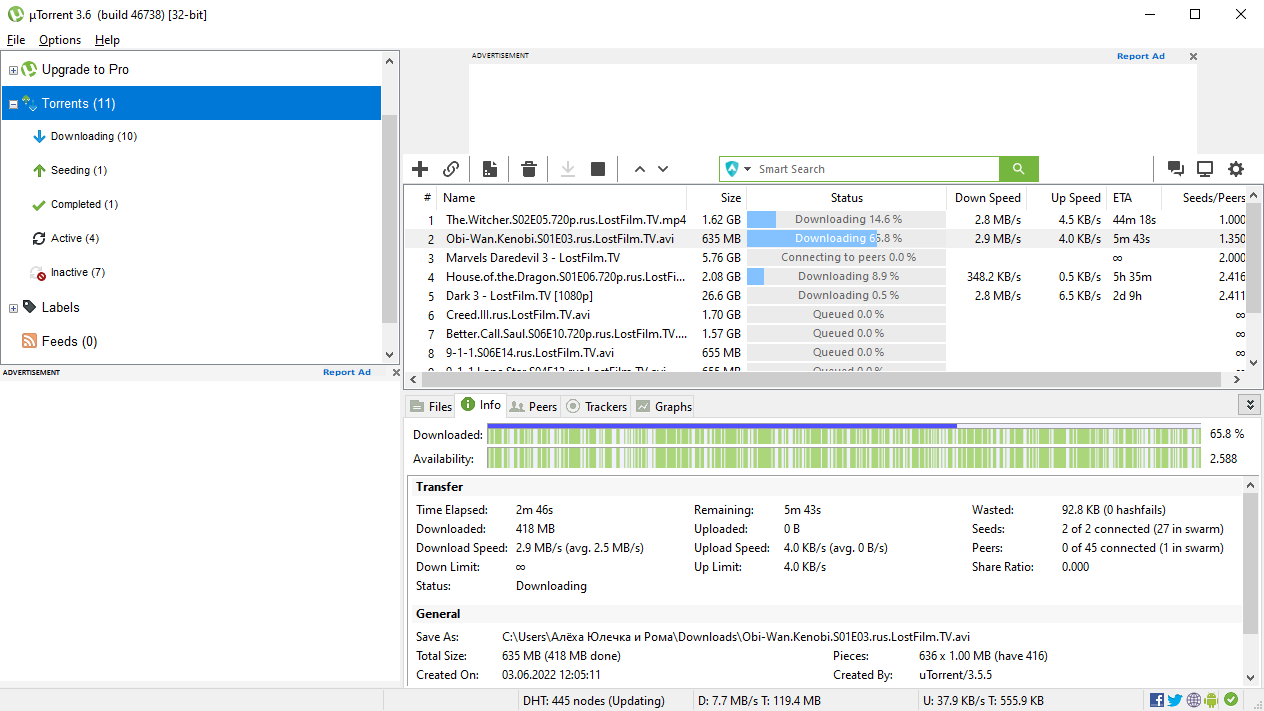The height and width of the screenshot is (711, 1264).
Task: Click the Stop torrent square icon
Action: point(598,169)
